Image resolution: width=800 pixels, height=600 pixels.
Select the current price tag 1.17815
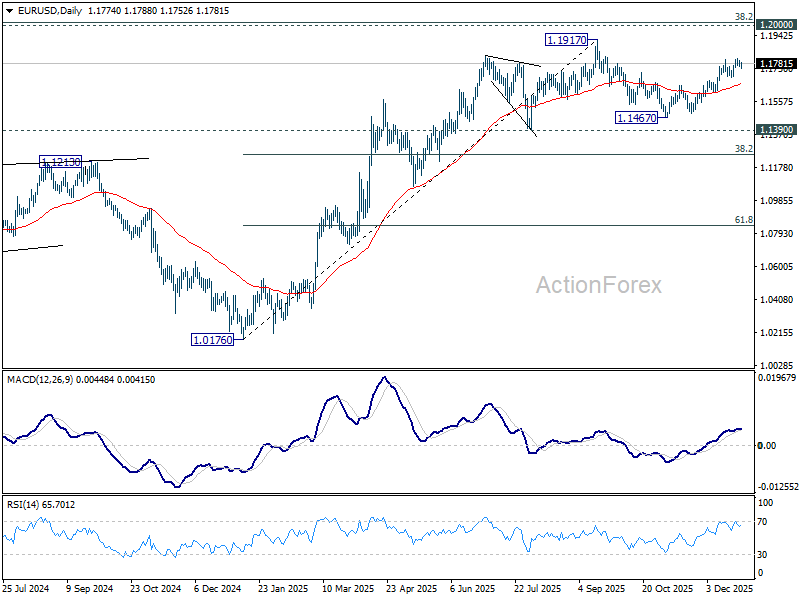(777, 64)
